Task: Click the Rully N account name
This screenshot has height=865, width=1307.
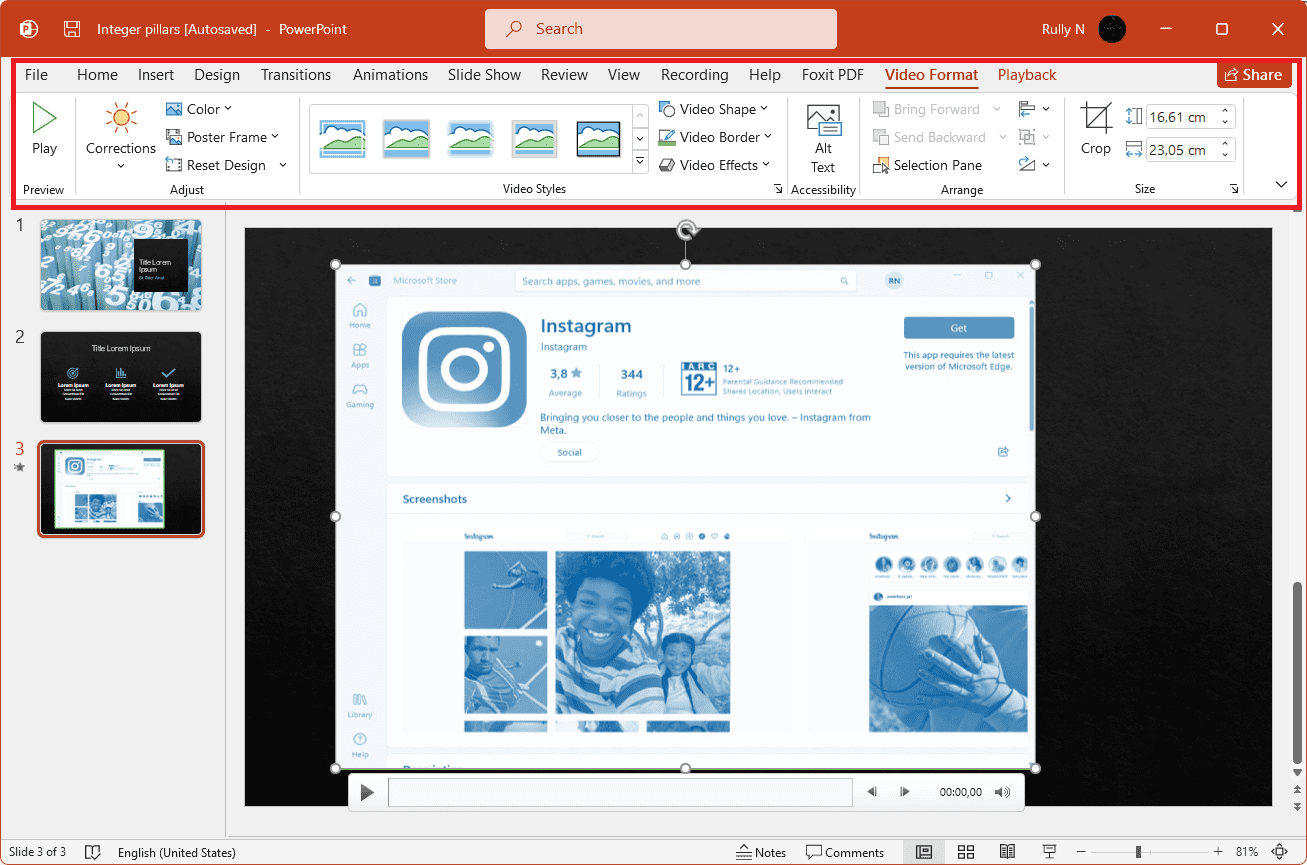Action: coord(1063,29)
